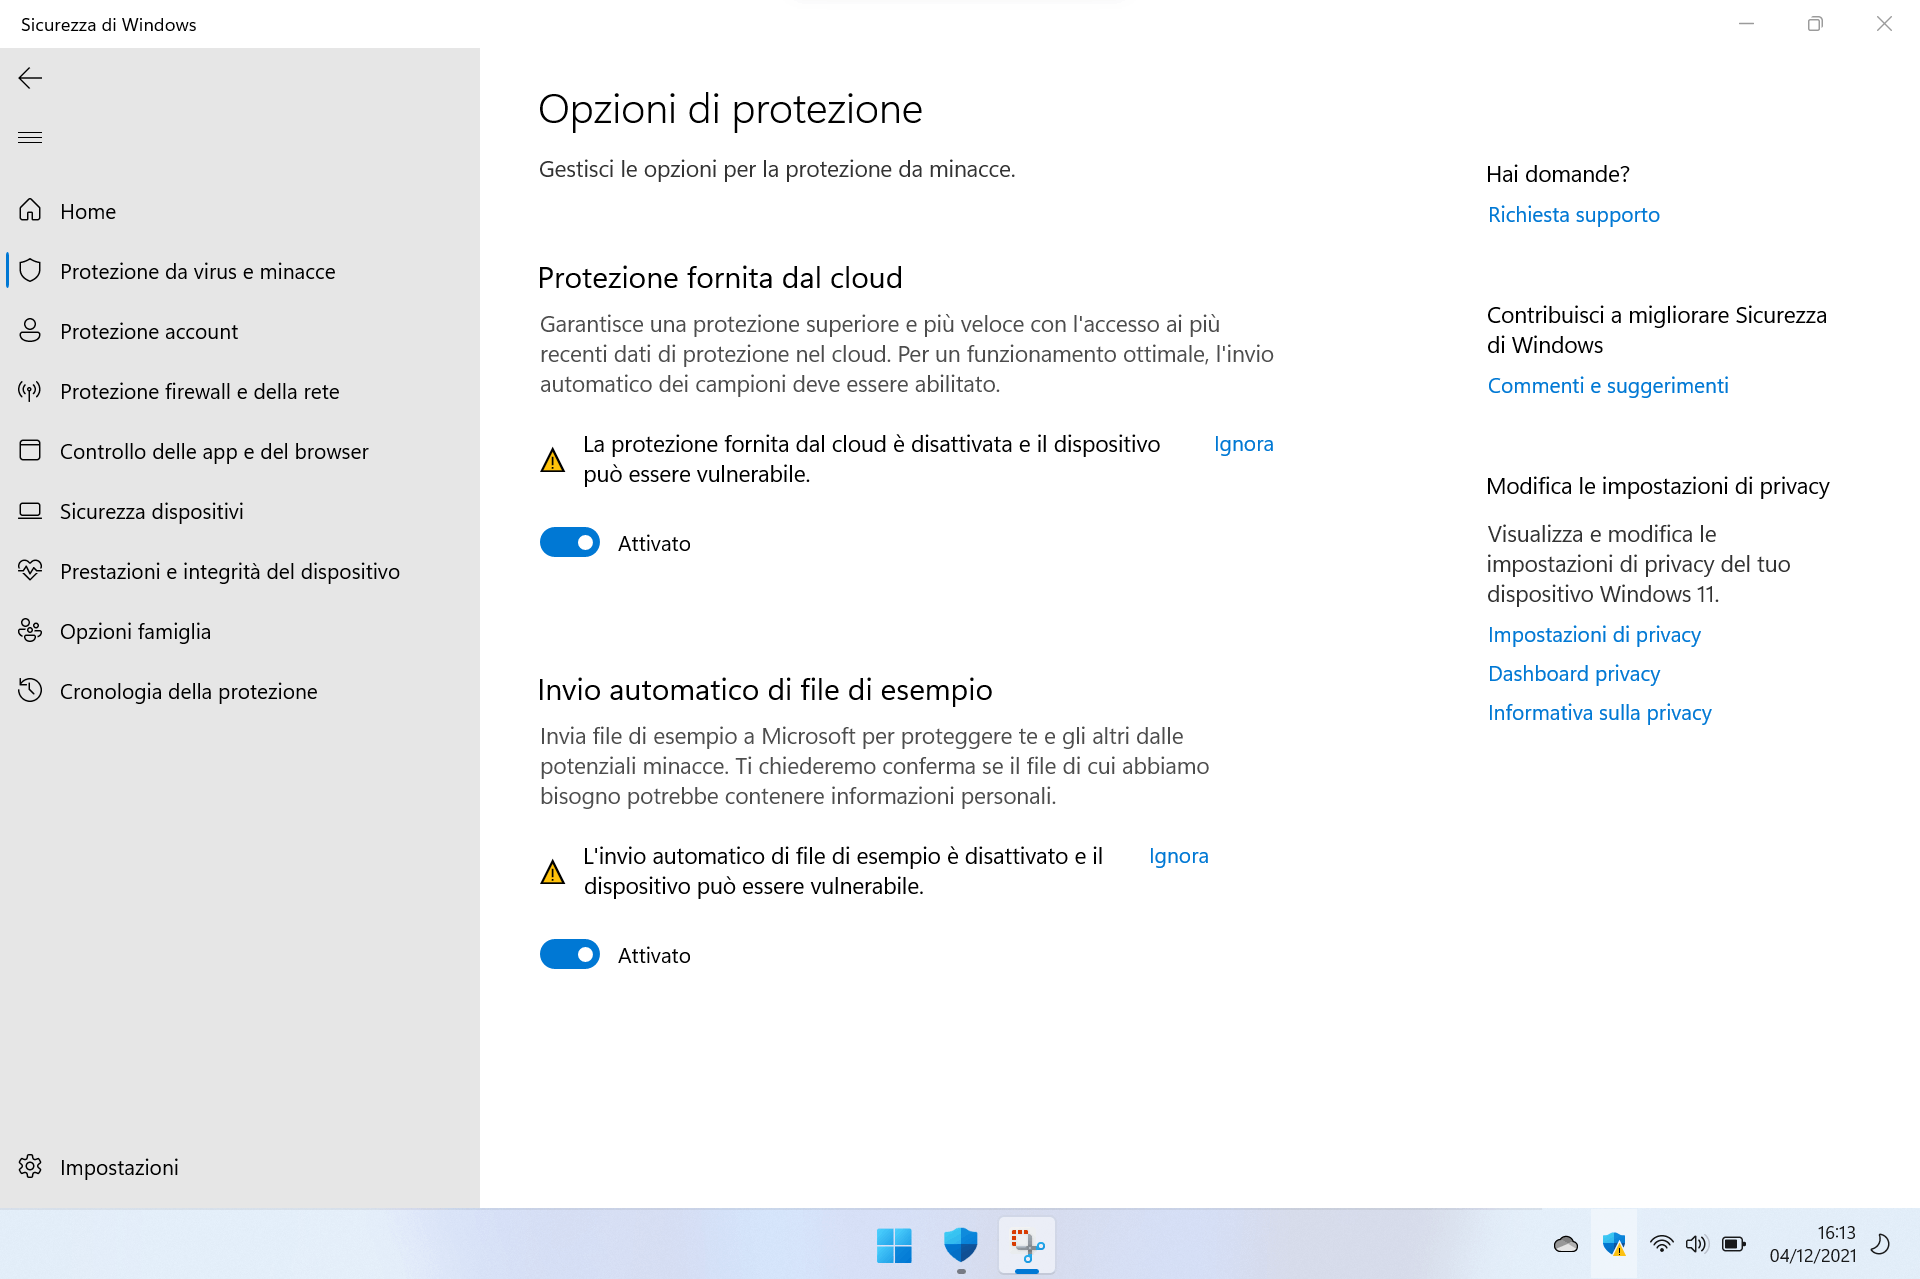Open Richiesta supporto link
Viewport: 1920px width, 1279px height.
1573,215
